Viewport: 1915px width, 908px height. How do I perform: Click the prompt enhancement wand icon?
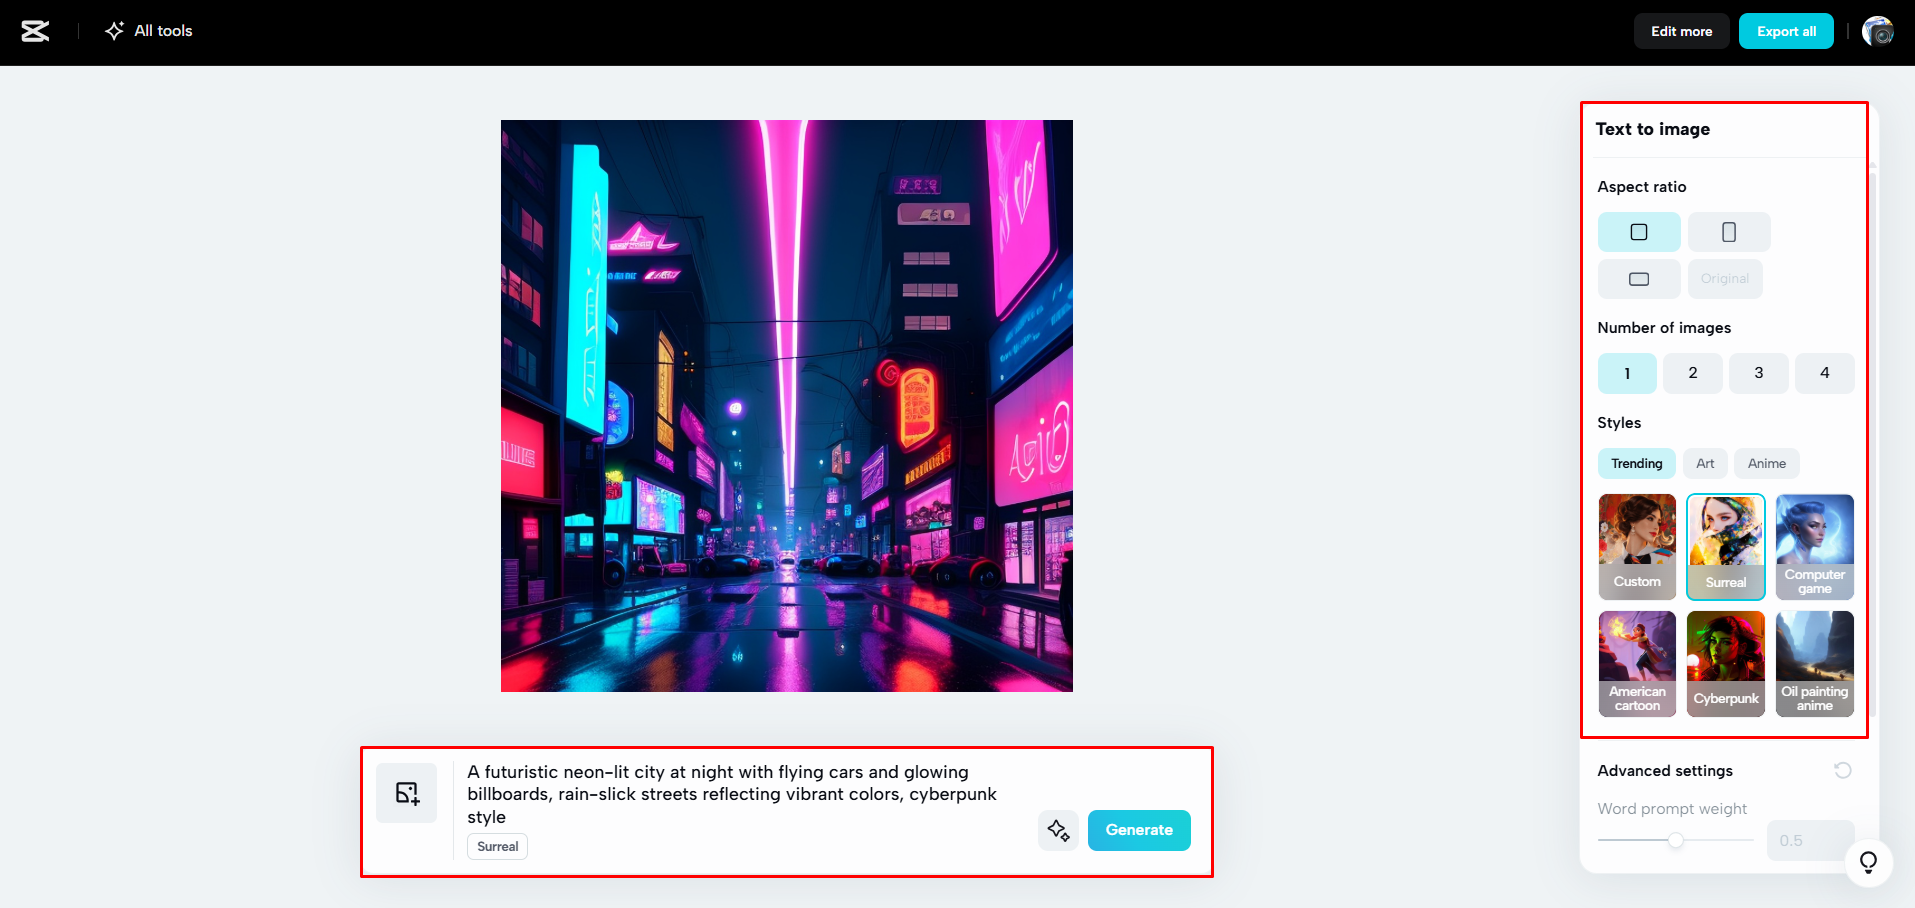pos(1058,830)
